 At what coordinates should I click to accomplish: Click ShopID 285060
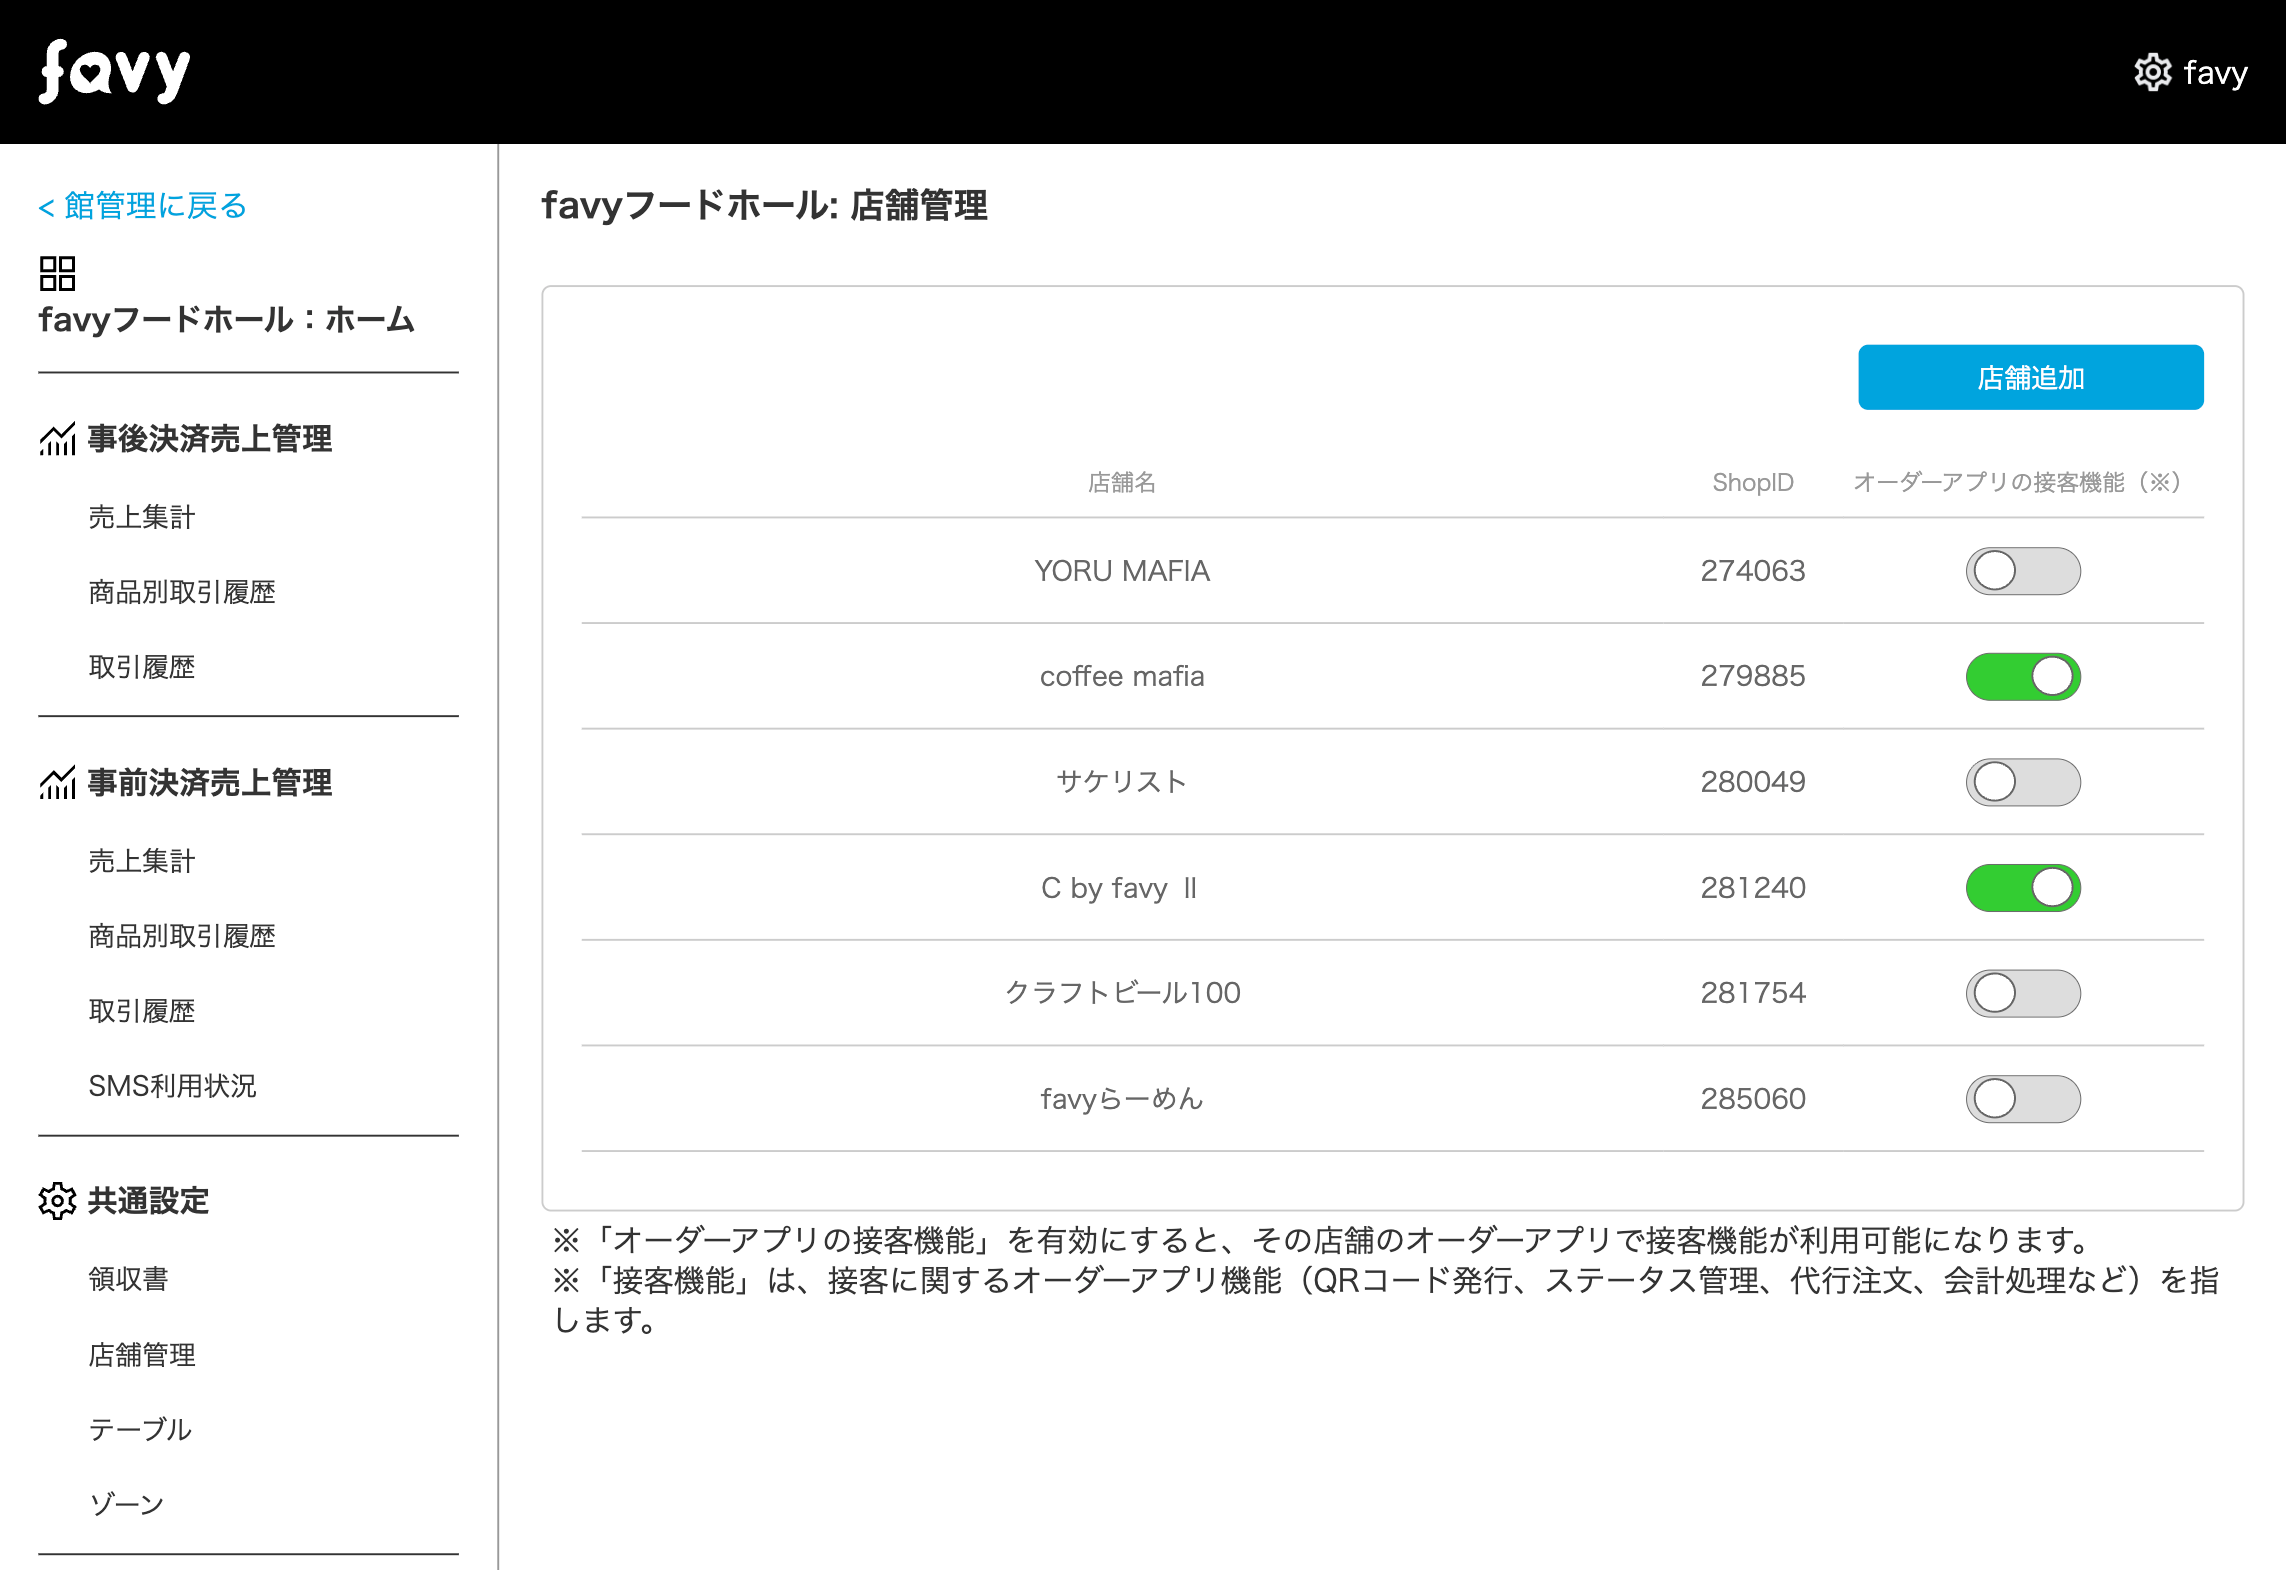tap(1753, 1099)
